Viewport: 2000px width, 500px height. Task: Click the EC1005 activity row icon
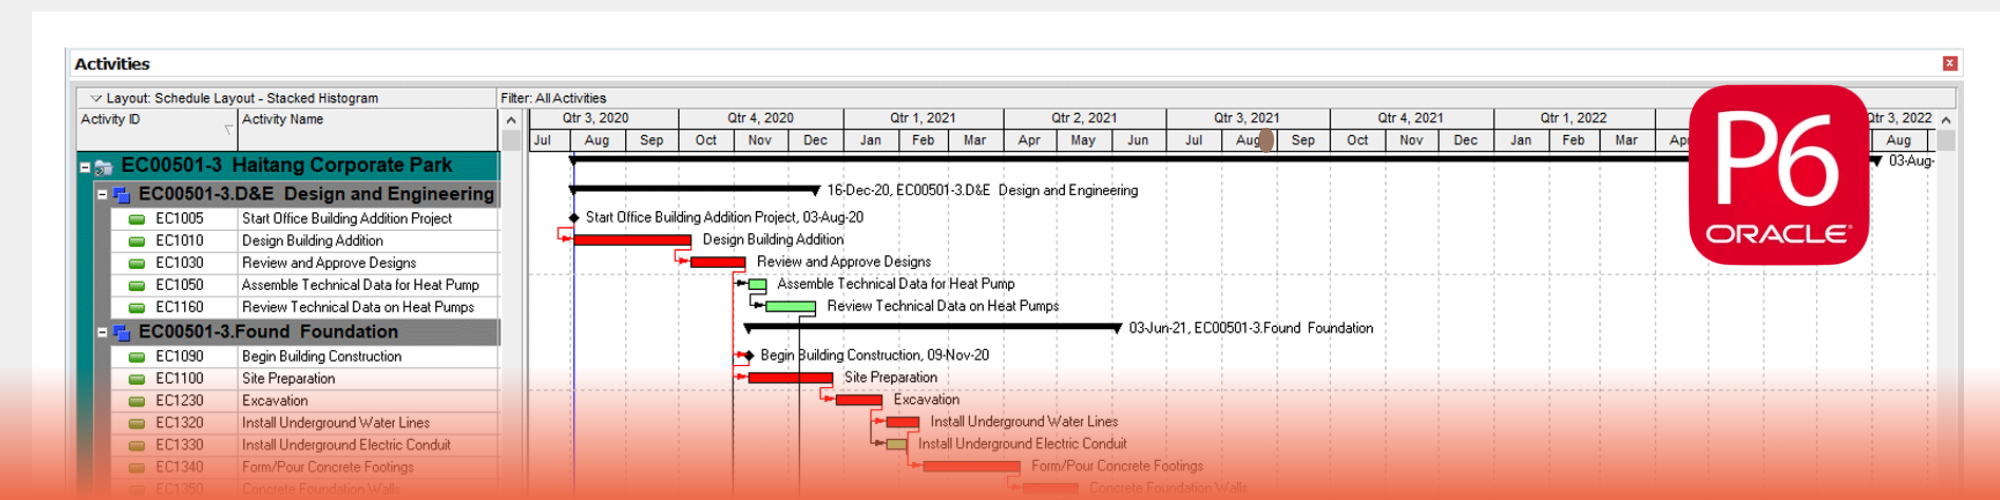pyautogui.click(x=137, y=219)
